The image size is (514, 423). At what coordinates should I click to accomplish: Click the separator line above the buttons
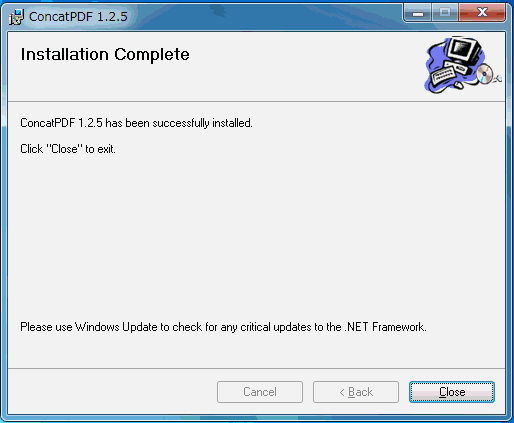click(x=257, y=368)
